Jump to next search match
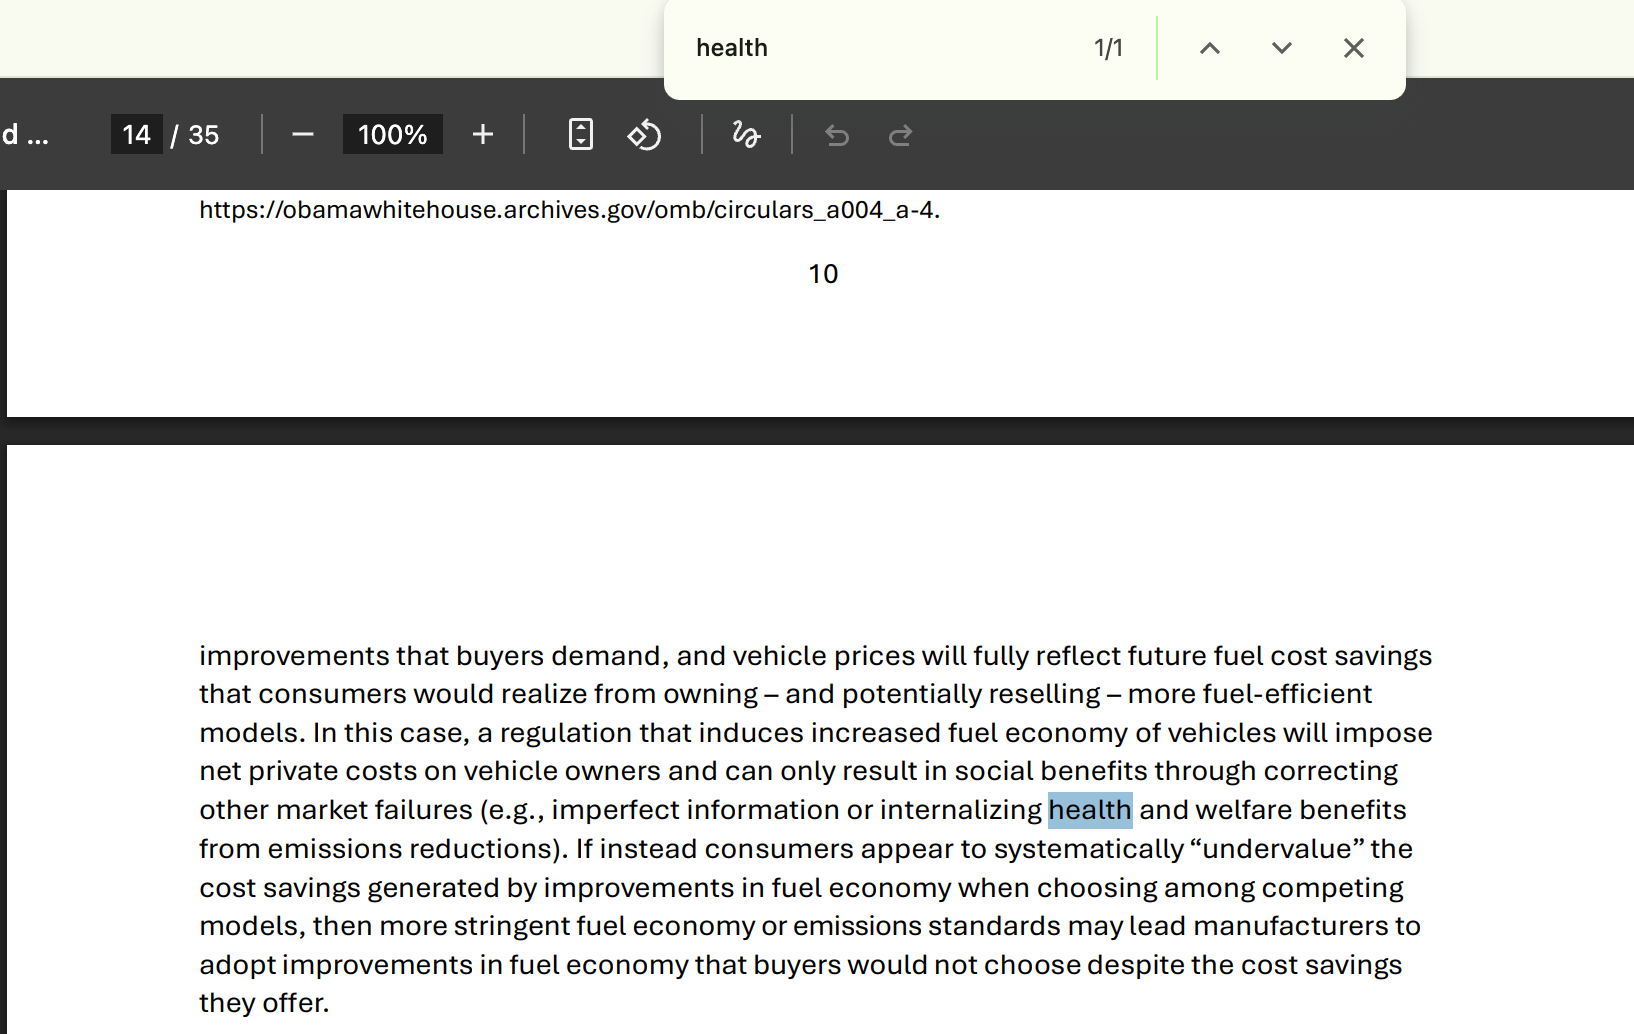Viewport: 1634px width, 1034px height. point(1281,48)
